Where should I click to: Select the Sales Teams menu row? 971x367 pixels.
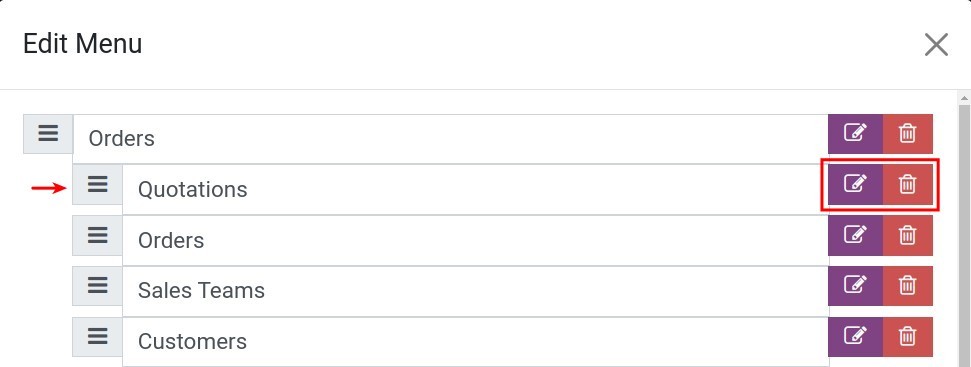point(475,291)
